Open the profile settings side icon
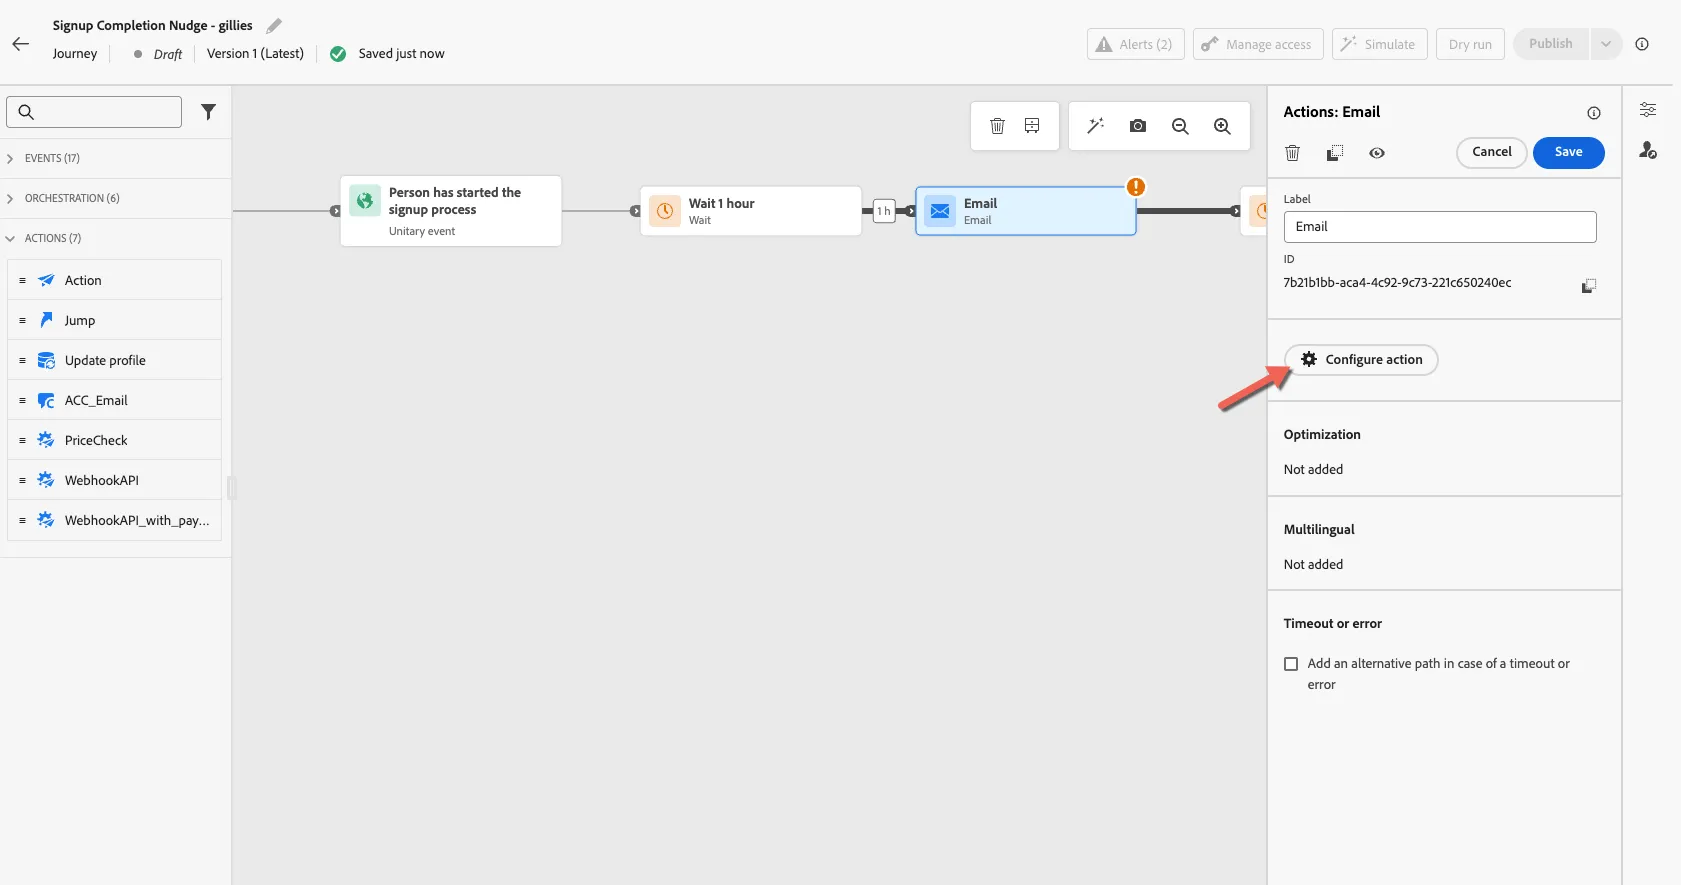 [x=1648, y=150]
